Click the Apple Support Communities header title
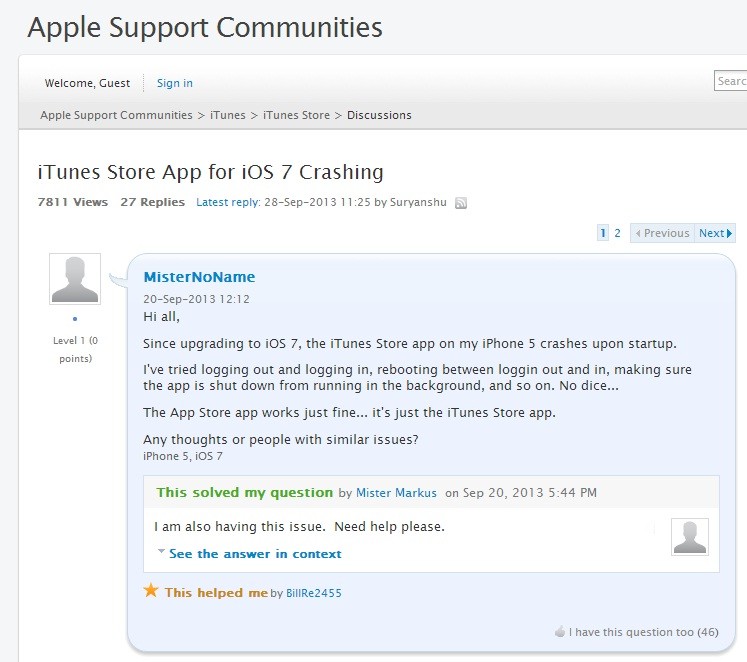The width and height of the screenshot is (747, 662). tap(205, 27)
